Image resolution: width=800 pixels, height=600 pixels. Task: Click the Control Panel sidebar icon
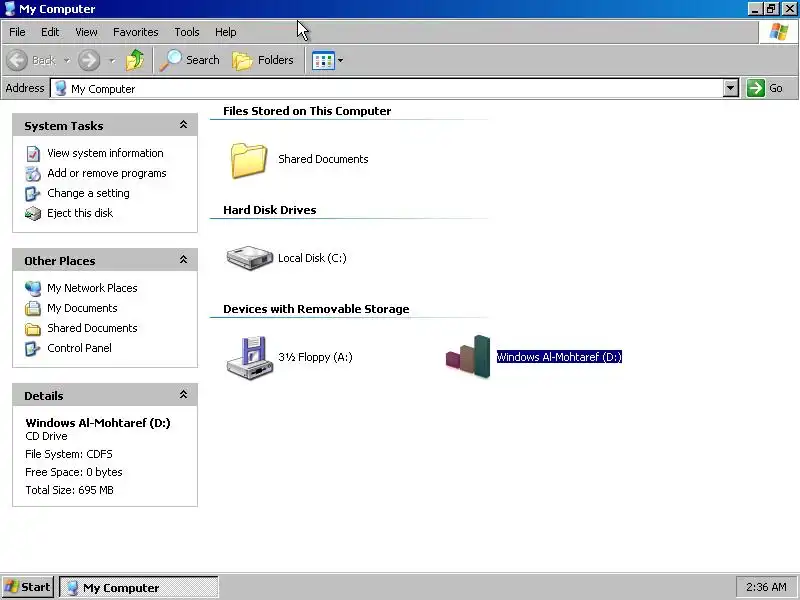[33, 348]
